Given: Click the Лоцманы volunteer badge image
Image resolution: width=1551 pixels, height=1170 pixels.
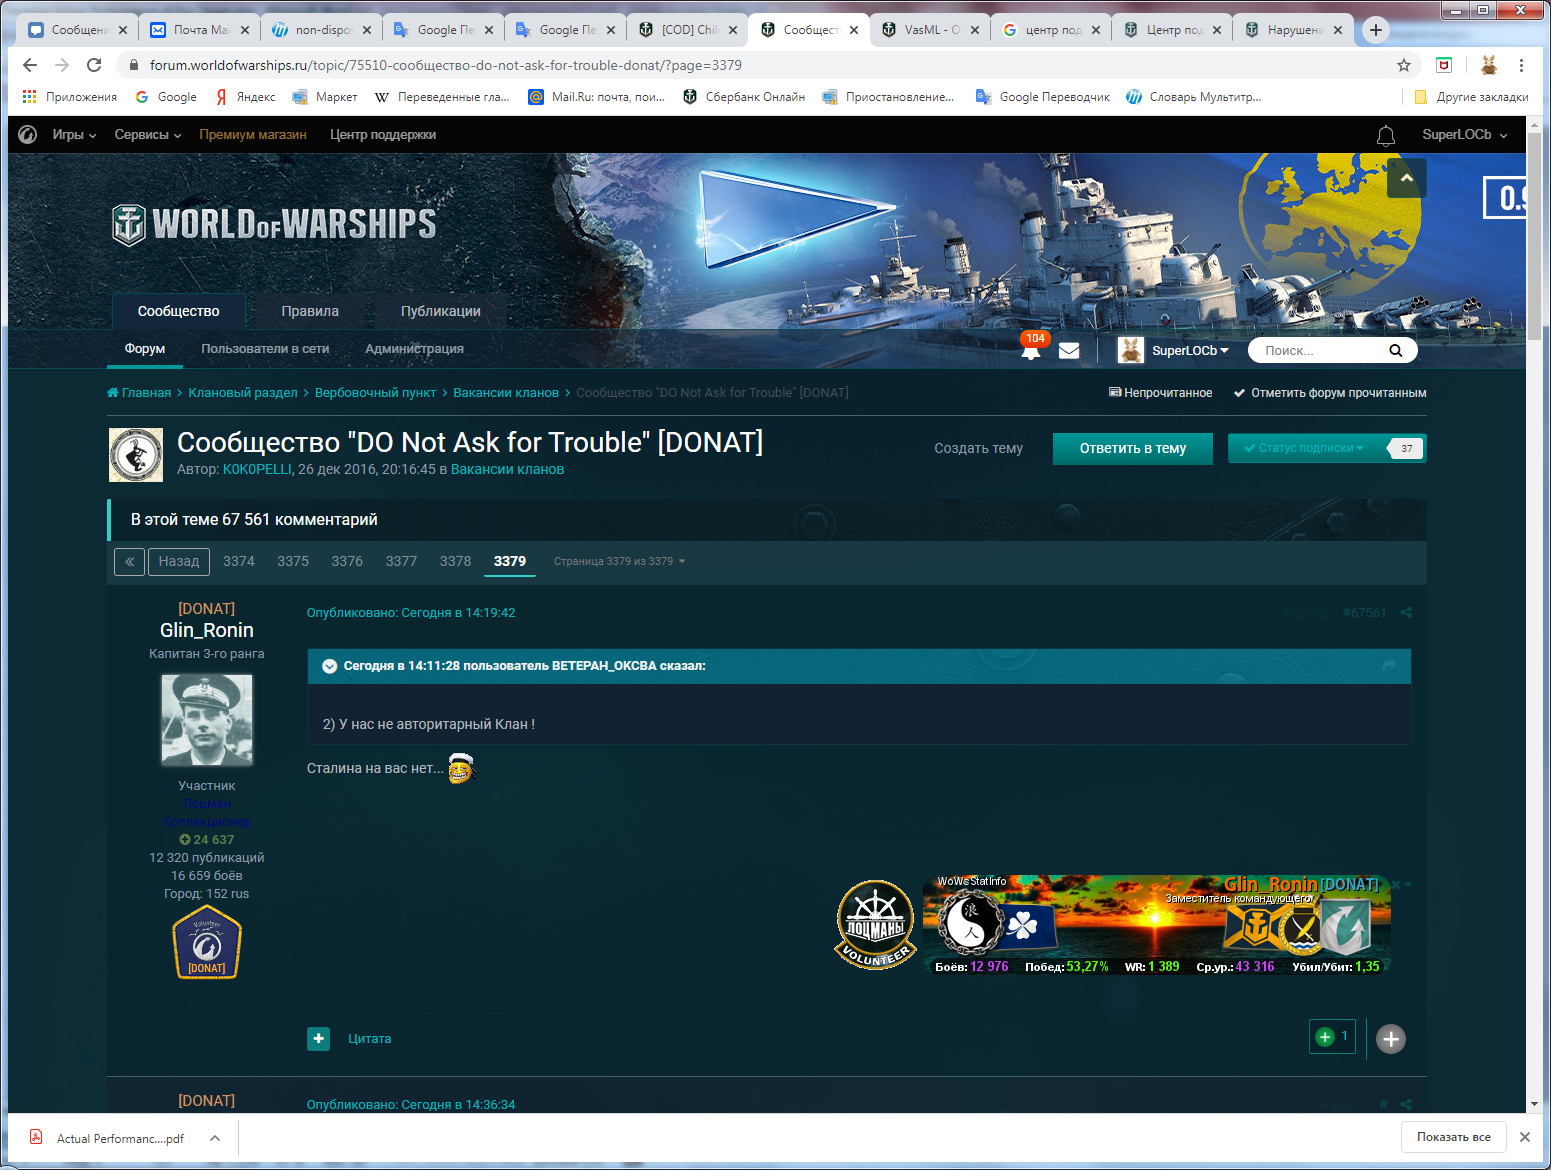Looking at the screenshot, I should click(x=875, y=925).
